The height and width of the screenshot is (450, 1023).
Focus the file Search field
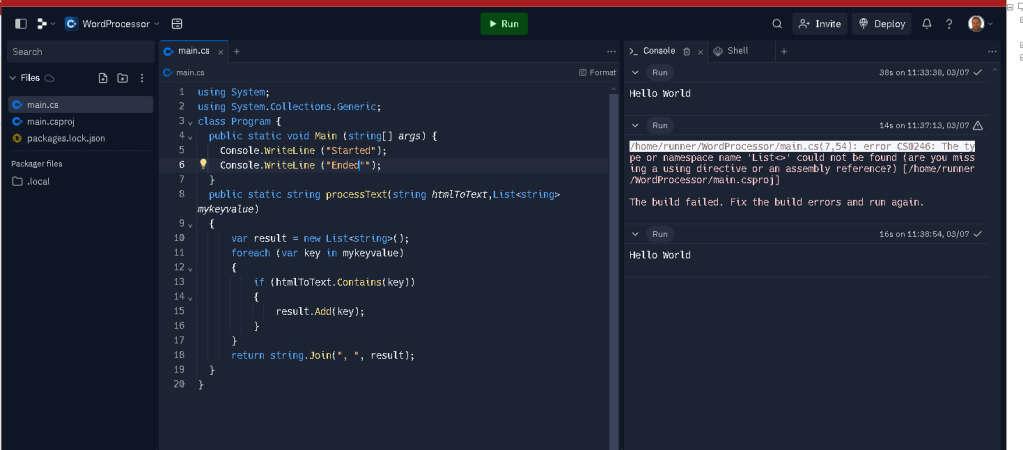coord(80,52)
